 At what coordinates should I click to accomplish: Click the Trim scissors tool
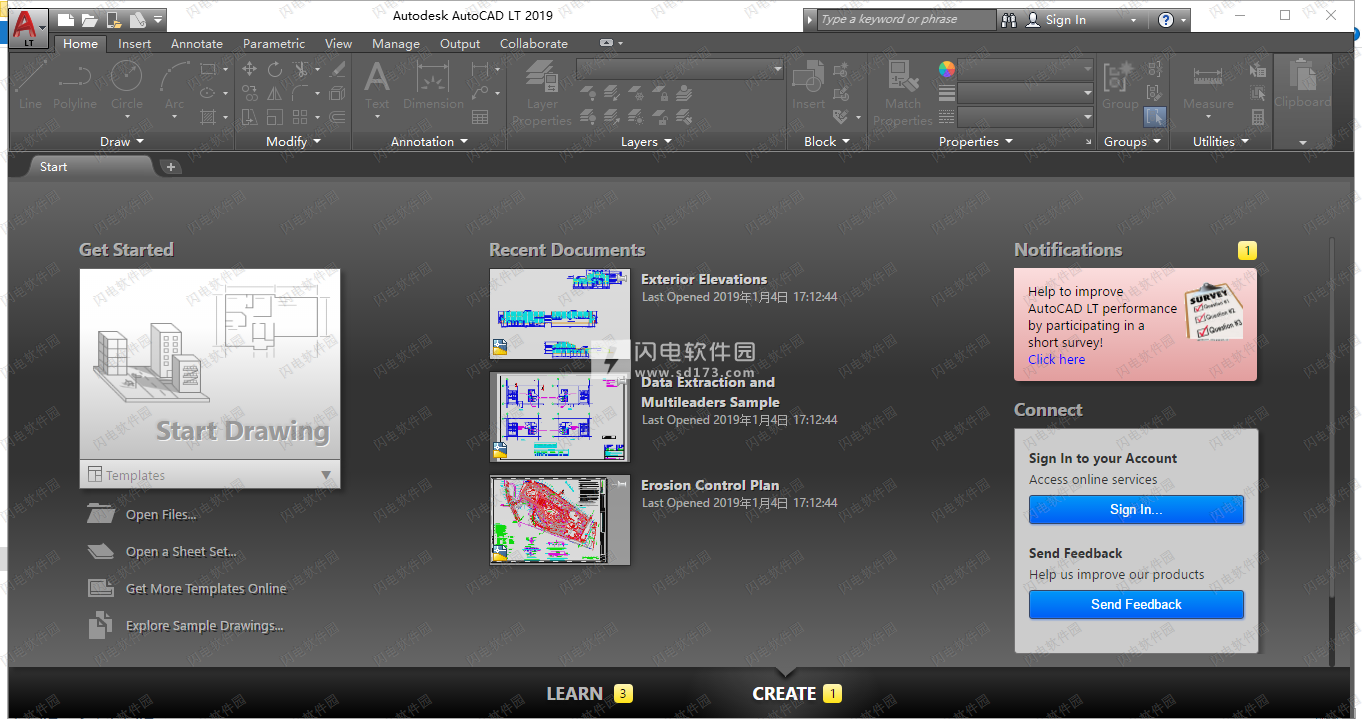coord(301,69)
